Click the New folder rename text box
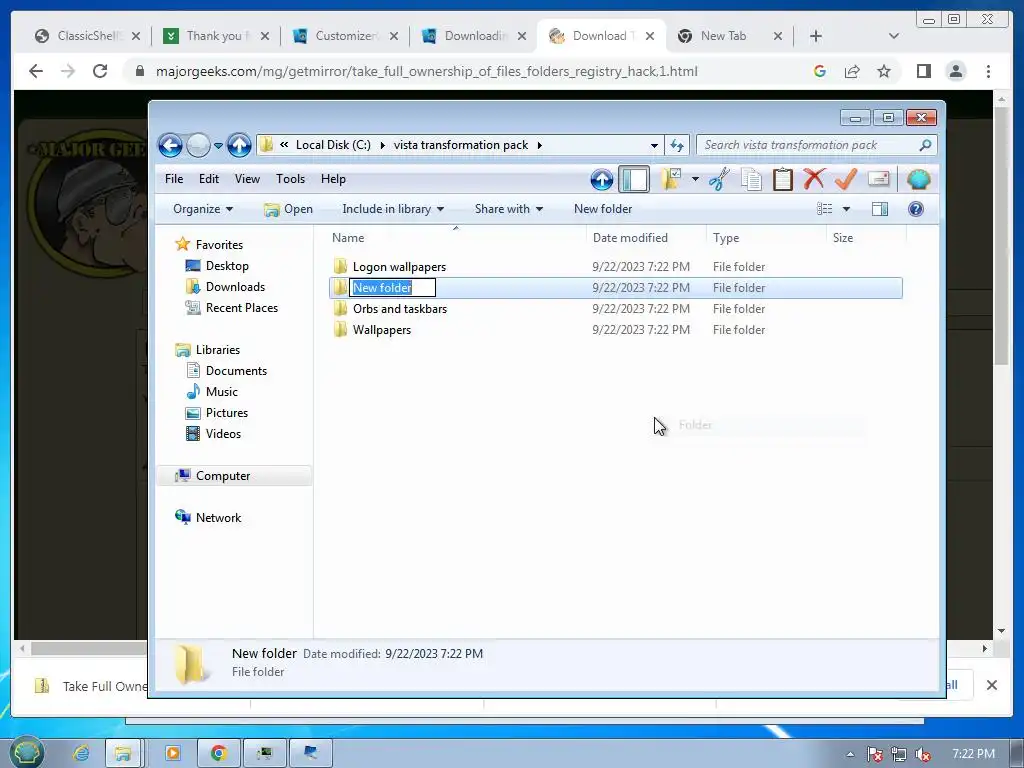 [x=392, y=288]
